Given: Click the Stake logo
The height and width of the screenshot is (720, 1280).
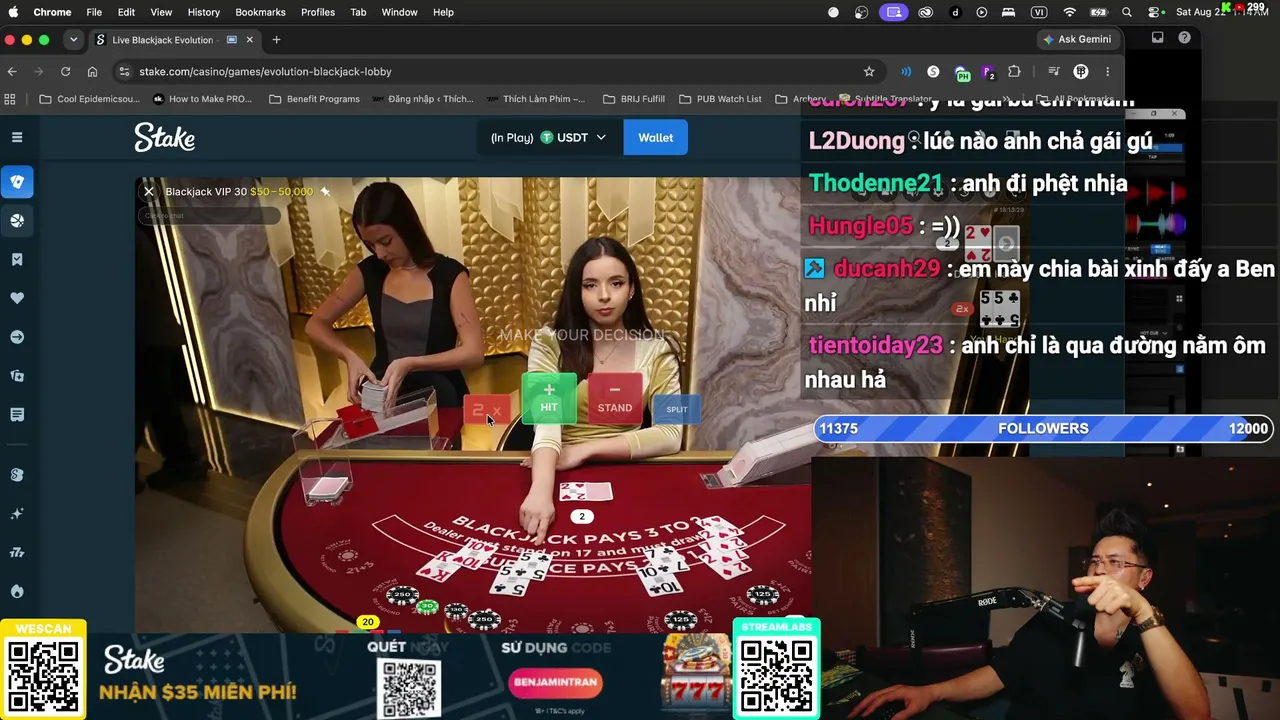Looking at the screenshot, I should pos(165,137).
